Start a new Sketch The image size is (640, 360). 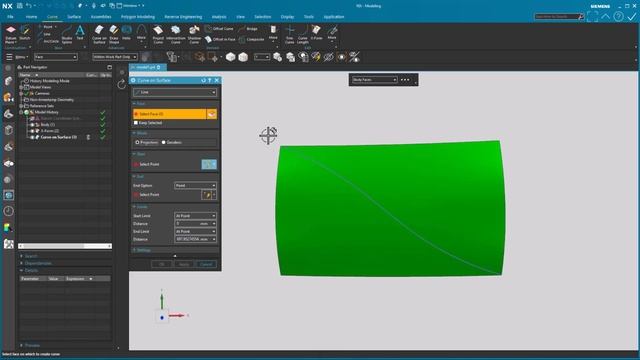(x=24, y=33)
